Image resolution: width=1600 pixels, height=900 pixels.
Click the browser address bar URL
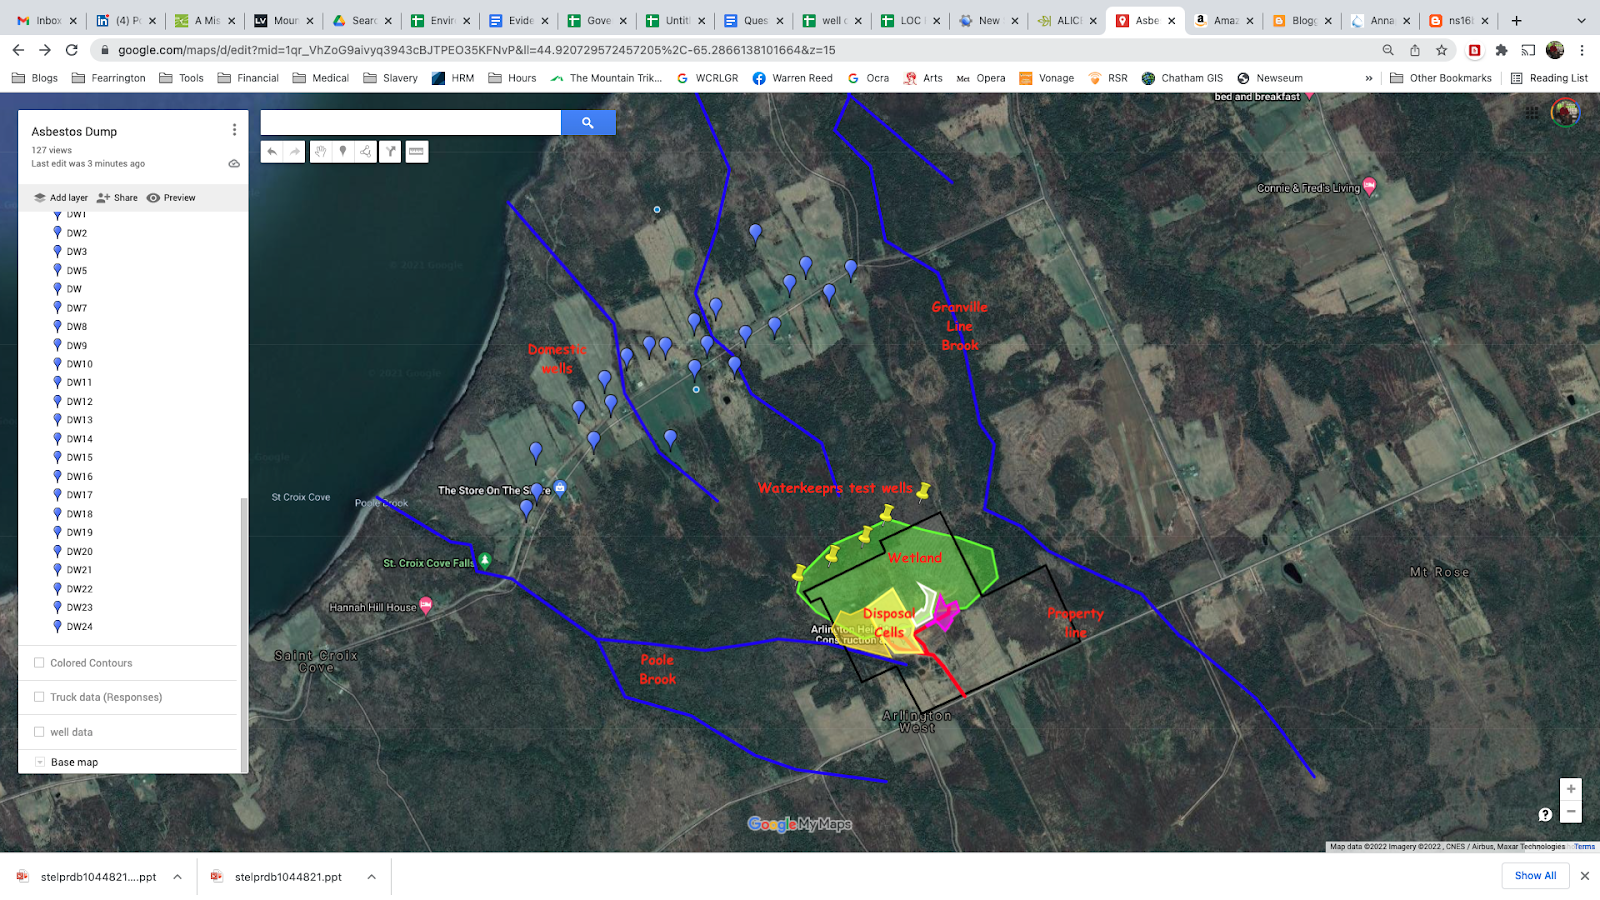(476, 50)
